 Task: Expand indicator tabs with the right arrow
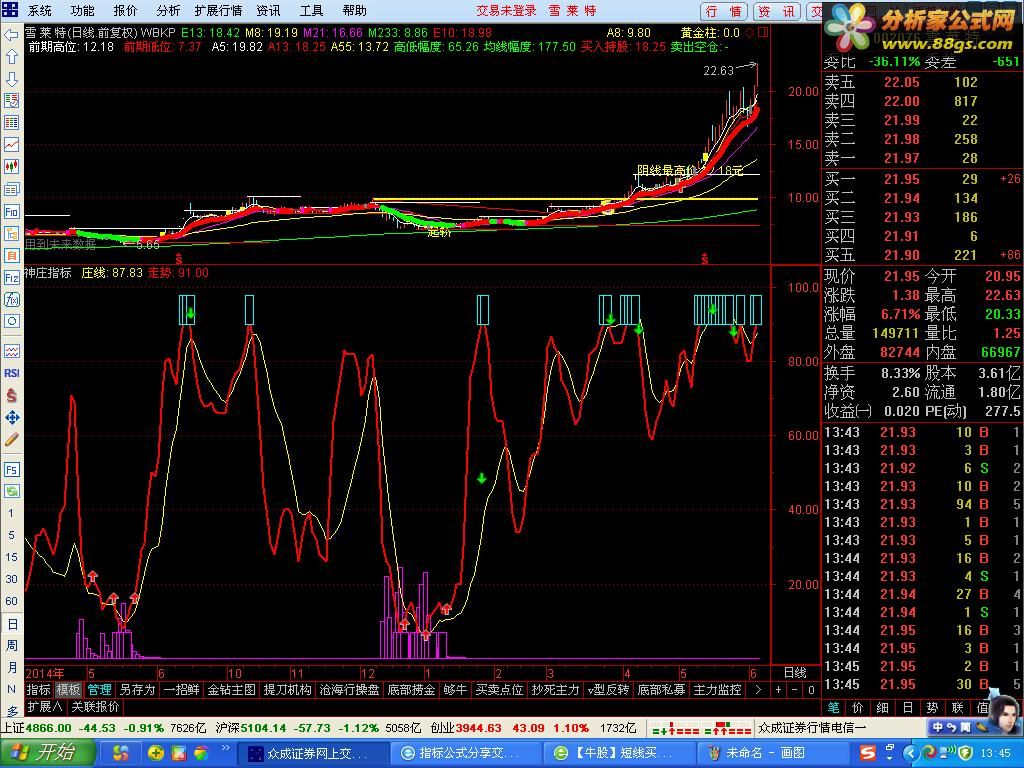tap(758, 690)
